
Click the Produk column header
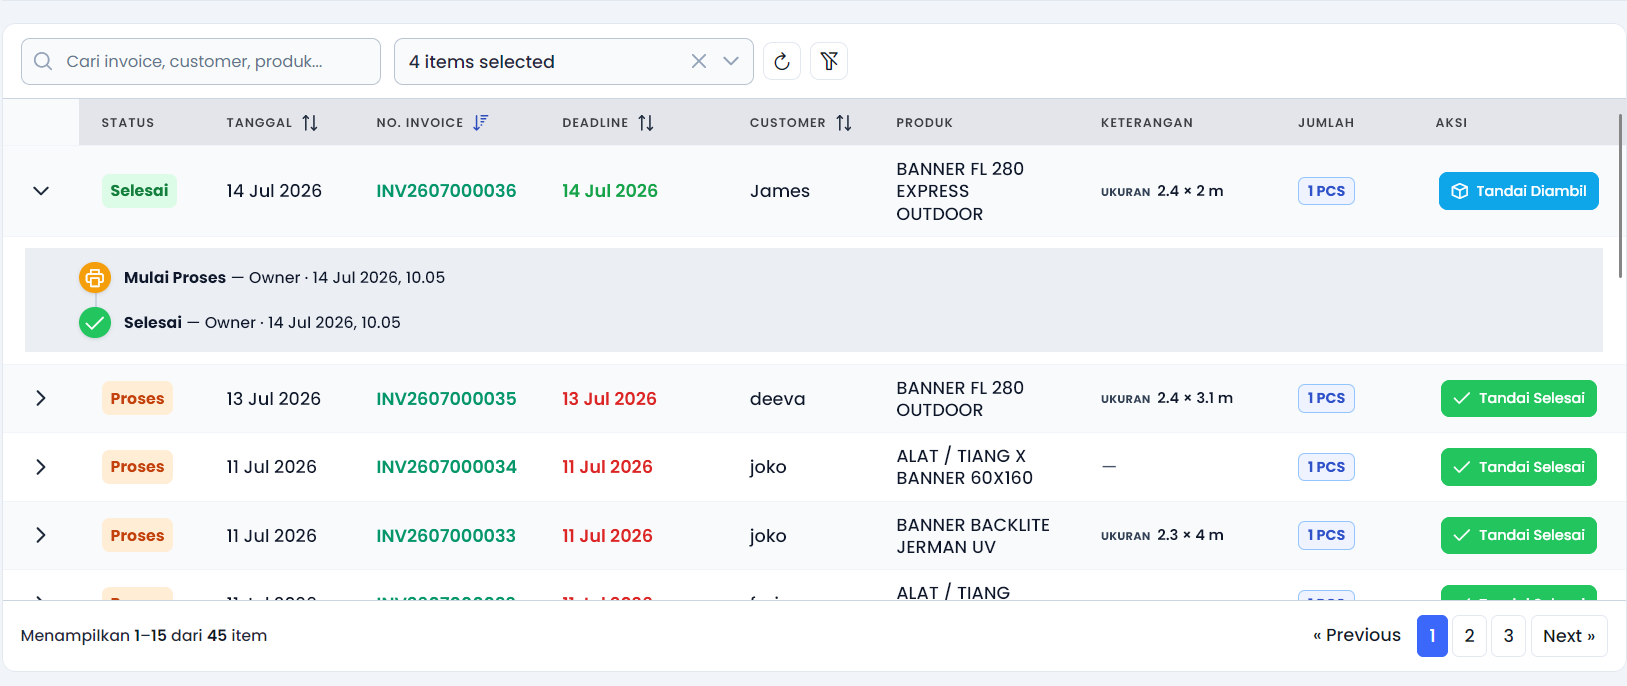924,123
